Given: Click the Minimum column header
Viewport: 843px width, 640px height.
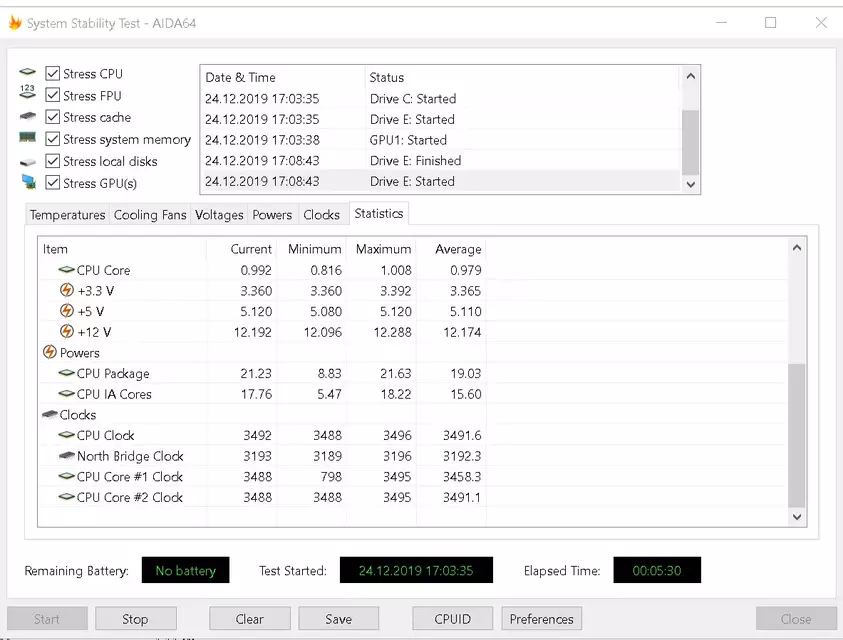Looking at the screenshot, I should tap(312, 249).
